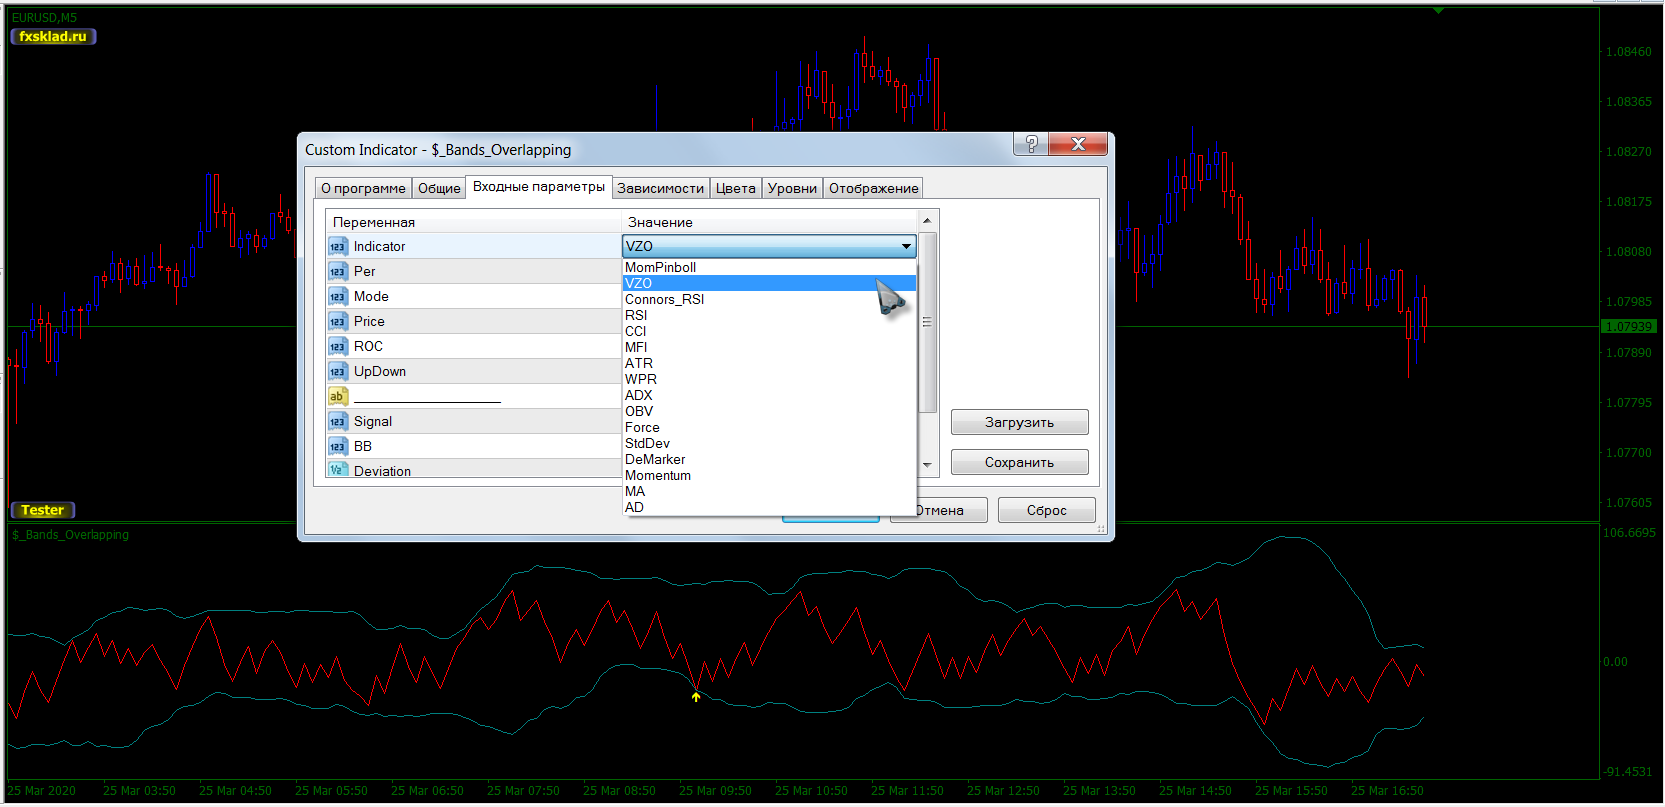Image resolution: width=1665 pixels, height=807 pixels.
Task: Open the 'Зависимости' tab
Action: [x=660, y=188]
